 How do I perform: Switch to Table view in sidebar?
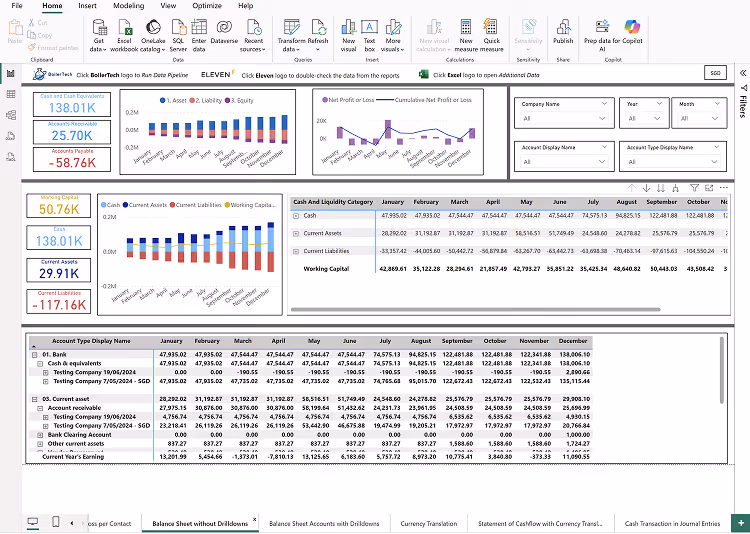coord(11,94)
